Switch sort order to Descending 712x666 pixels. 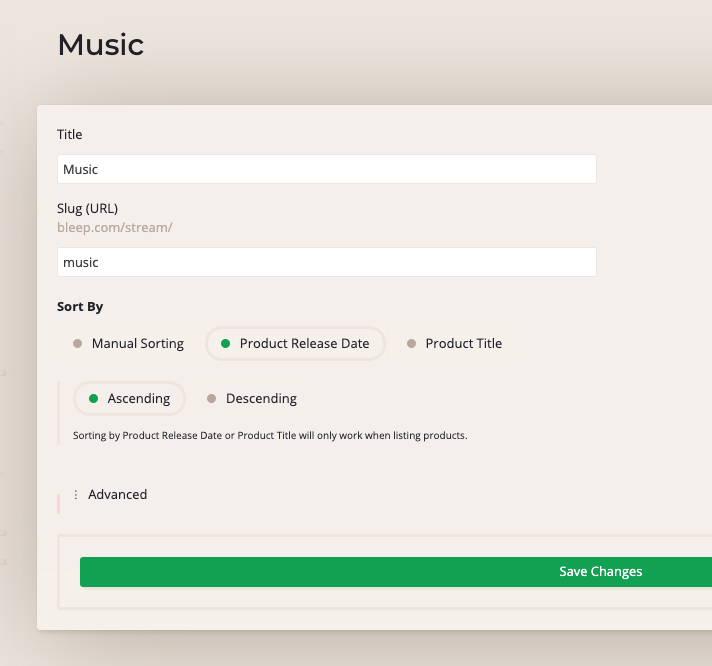tap(261, 399)
